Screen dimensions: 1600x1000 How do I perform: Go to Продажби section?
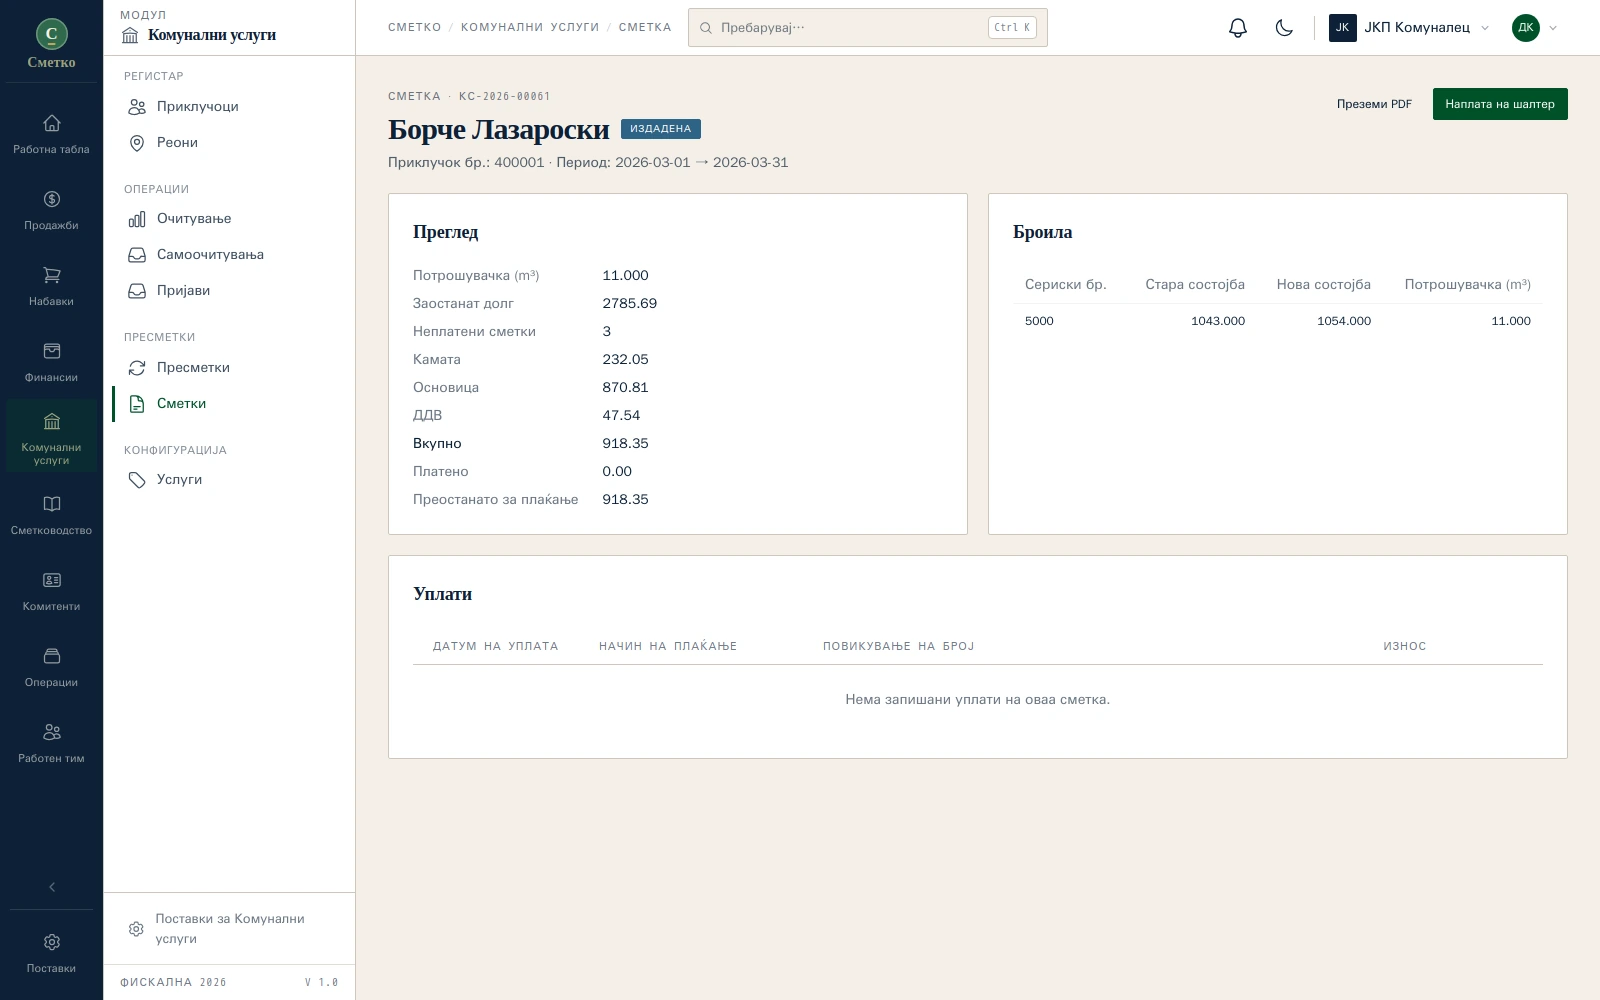pyautogui.click(x=51, y=210)
